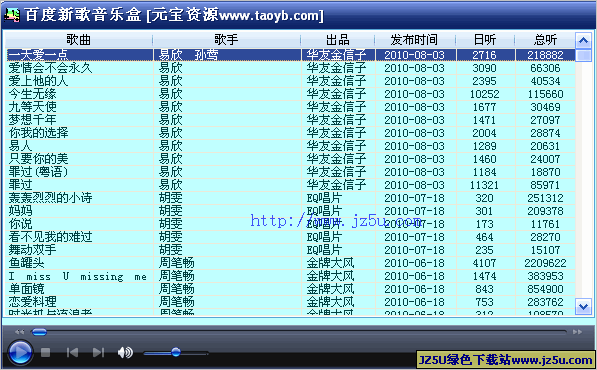Click daily listens value 4107

point(484,263)
